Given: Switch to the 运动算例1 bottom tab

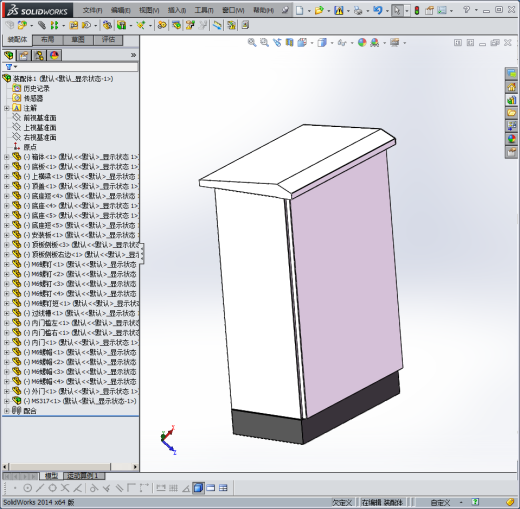Looking at the screenshot, I should (83, 476).
